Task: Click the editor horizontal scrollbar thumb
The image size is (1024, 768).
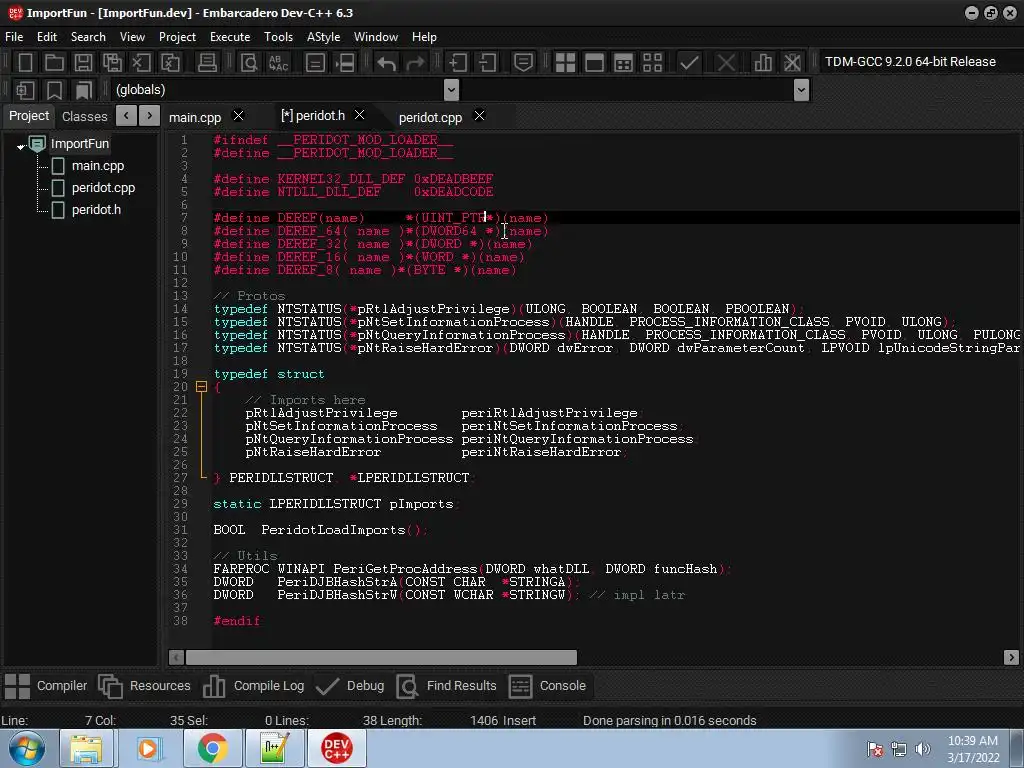Action: point(381,657)
